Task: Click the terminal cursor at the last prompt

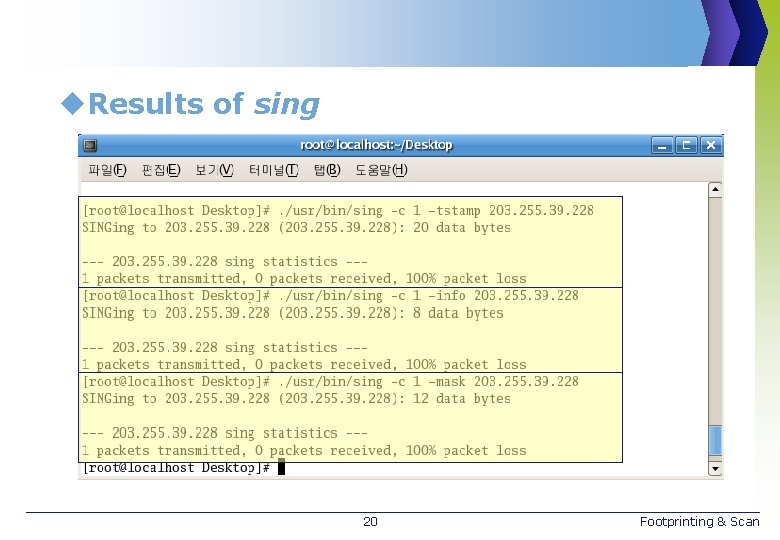Action: coord(281,467)
